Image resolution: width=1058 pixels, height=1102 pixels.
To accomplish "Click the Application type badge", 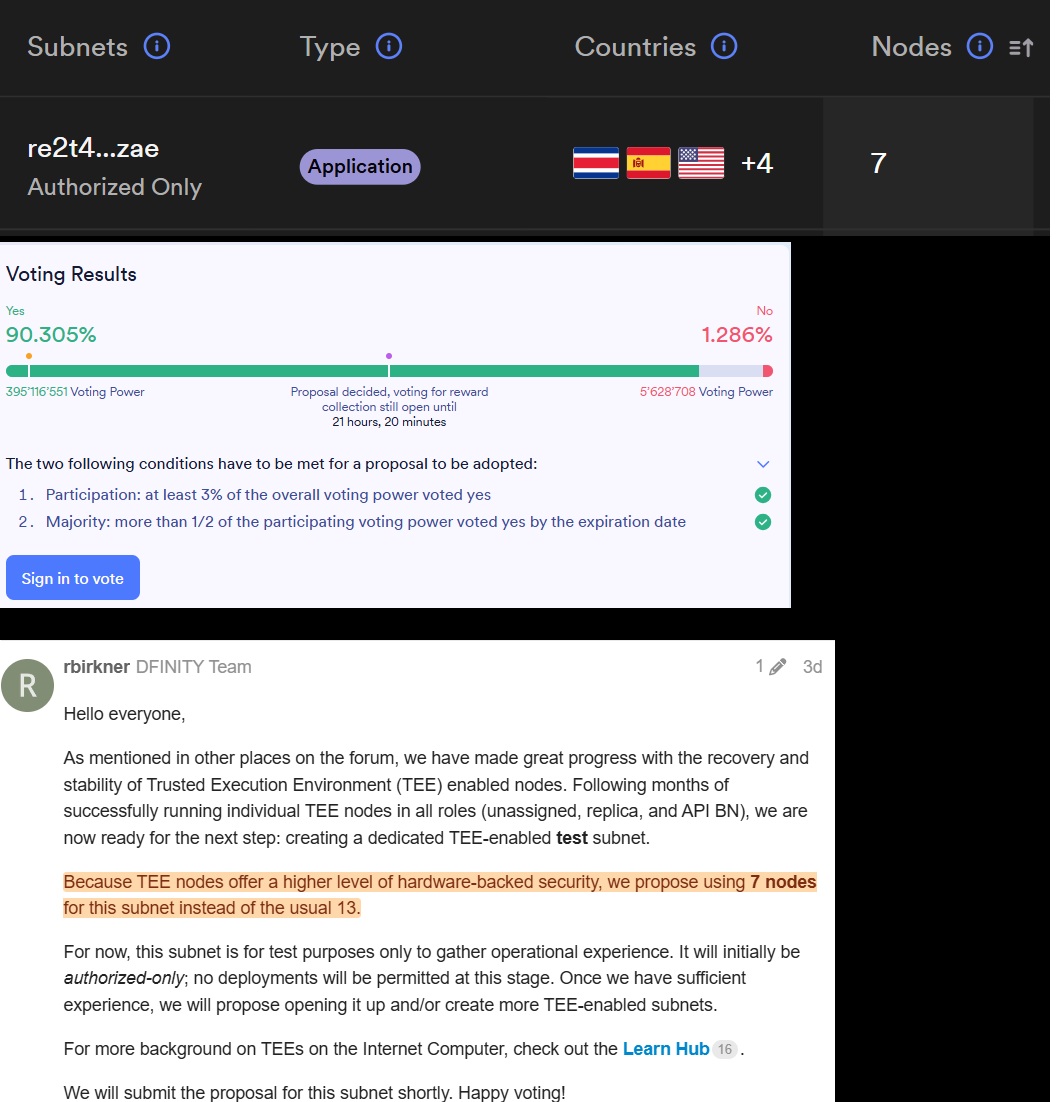I will (360, 167).
